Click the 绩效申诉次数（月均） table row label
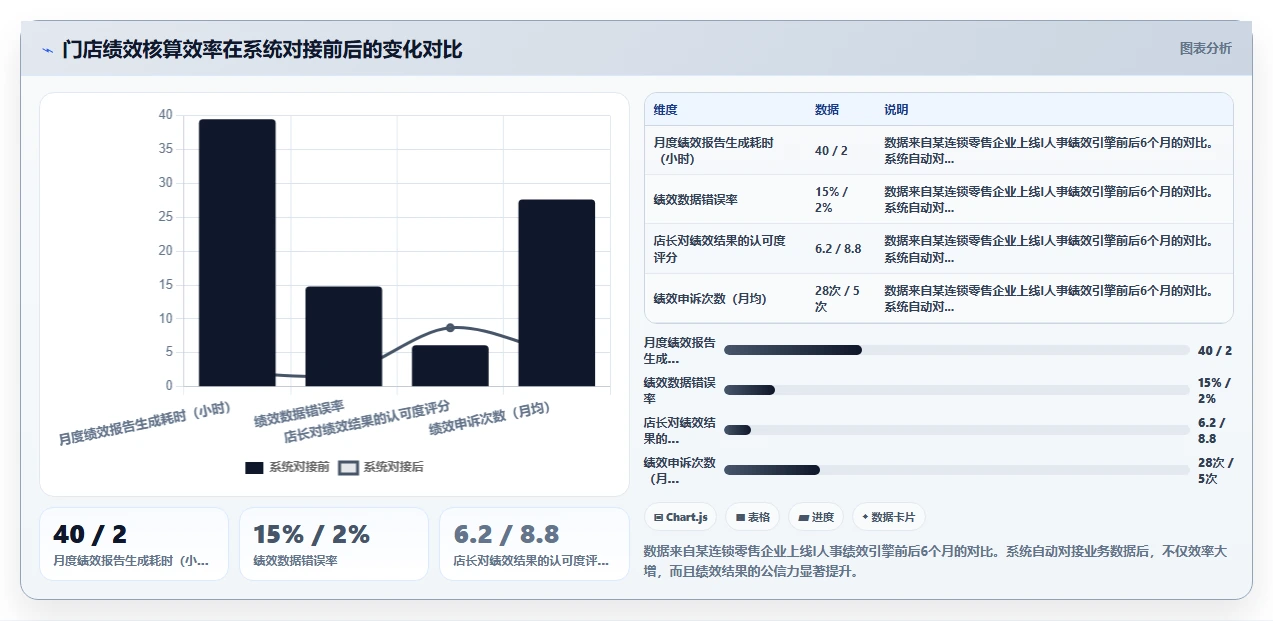Viewport: 1273px width, 621px height. click(x=710, y=298)
